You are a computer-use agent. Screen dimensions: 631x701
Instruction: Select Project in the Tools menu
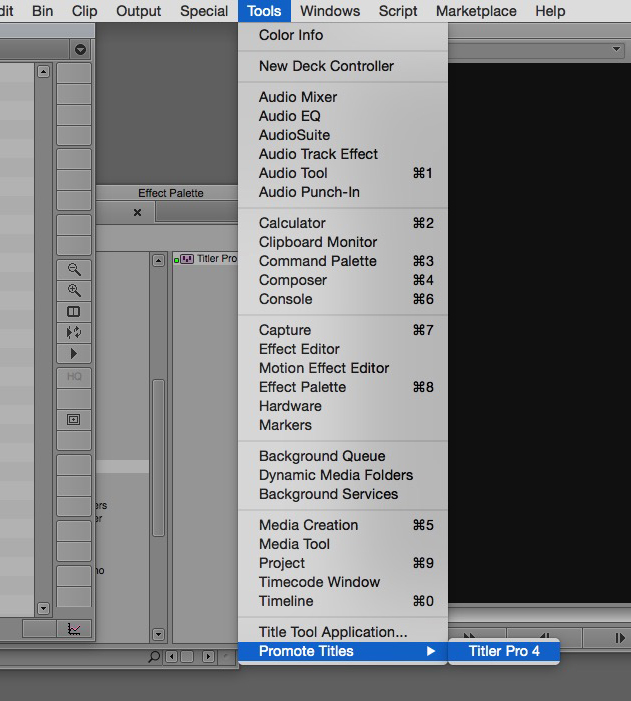(x=343, y=563)
